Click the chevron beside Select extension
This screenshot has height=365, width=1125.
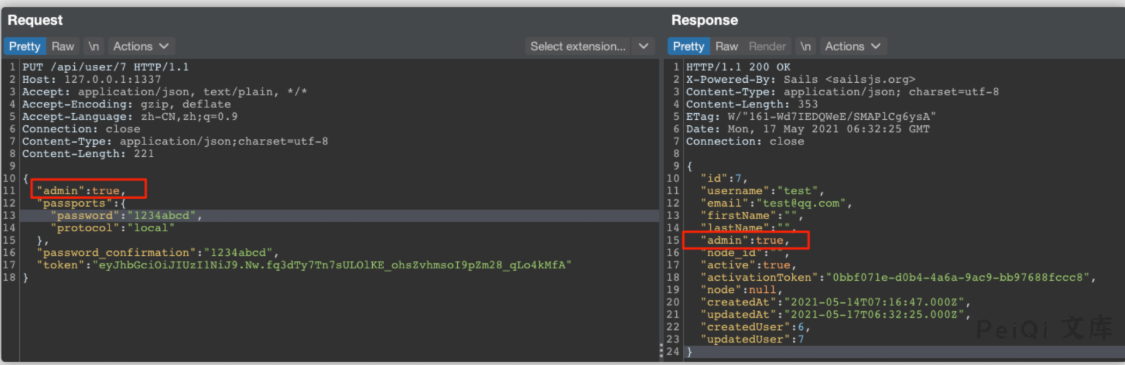[643, 46]
